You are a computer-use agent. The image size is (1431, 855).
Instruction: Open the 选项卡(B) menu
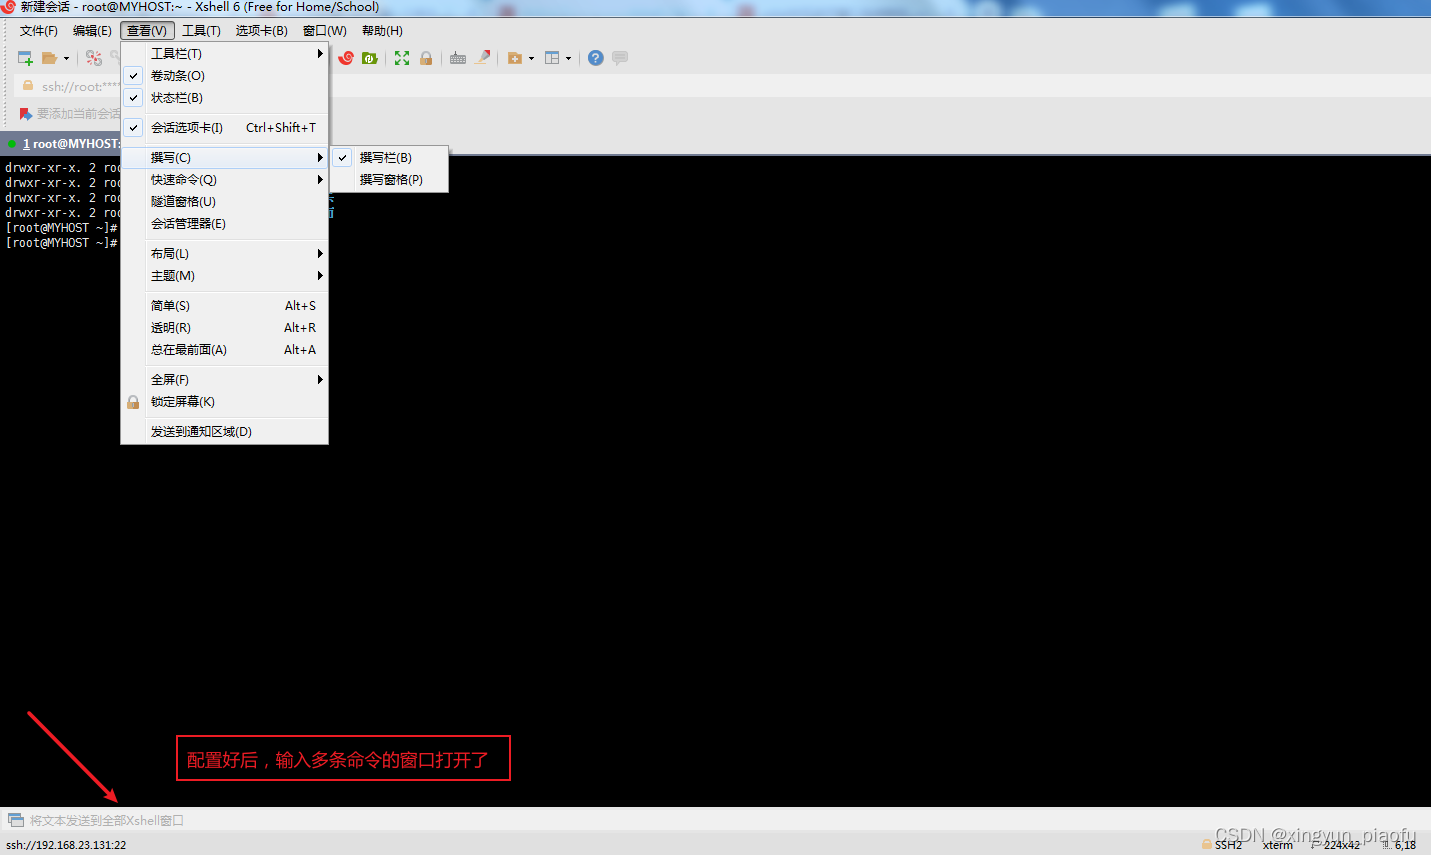point(261,31)
